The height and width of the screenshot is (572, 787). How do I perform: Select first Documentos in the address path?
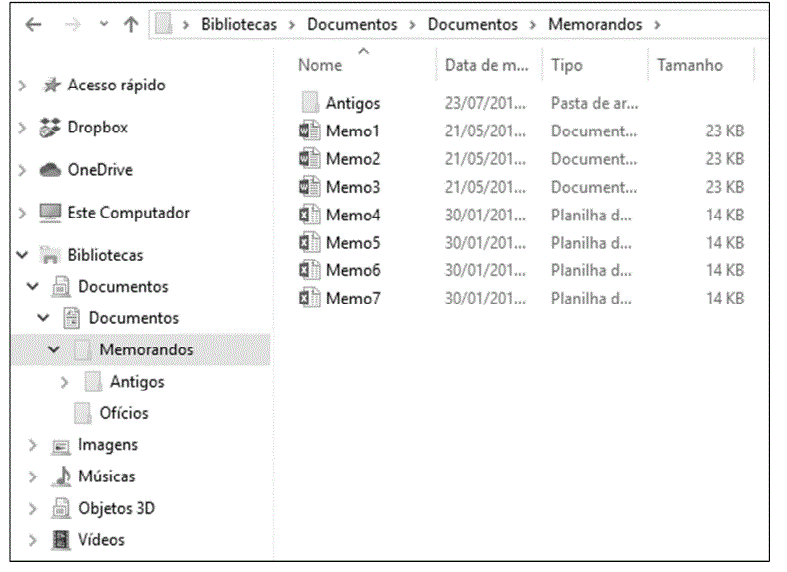click(x=352, y=24)
